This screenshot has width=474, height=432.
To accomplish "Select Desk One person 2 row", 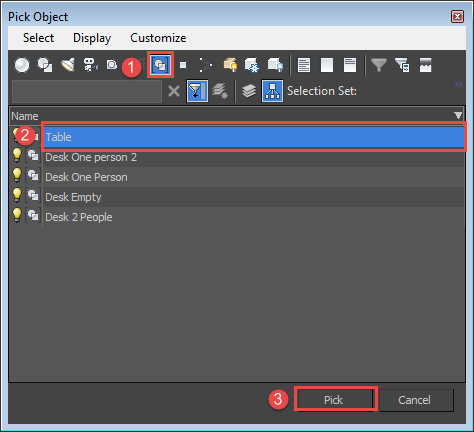I will coord(254,157).
